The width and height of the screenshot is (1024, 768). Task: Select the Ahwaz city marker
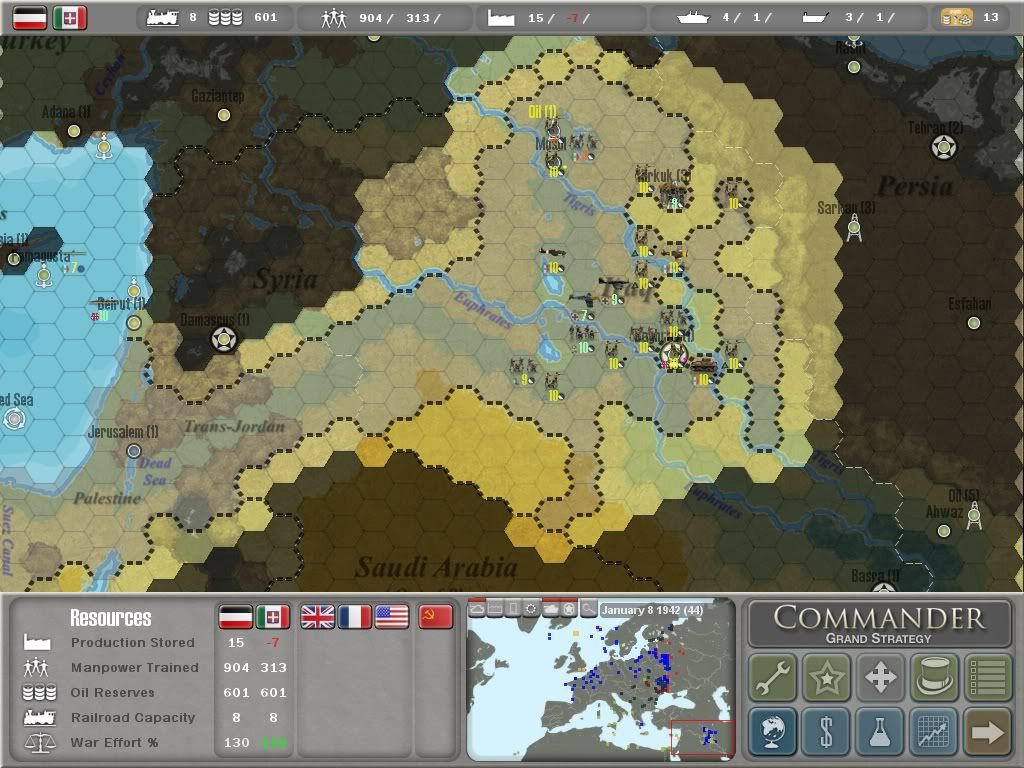point(944,531)
